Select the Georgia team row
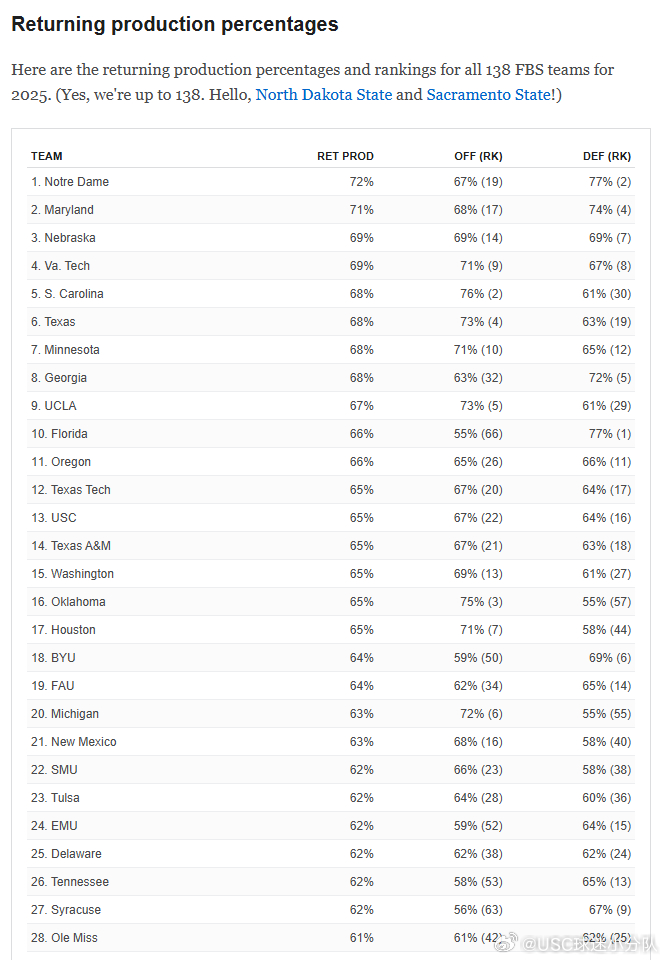Viewport: 665px width, 960px height. point(331,378)
